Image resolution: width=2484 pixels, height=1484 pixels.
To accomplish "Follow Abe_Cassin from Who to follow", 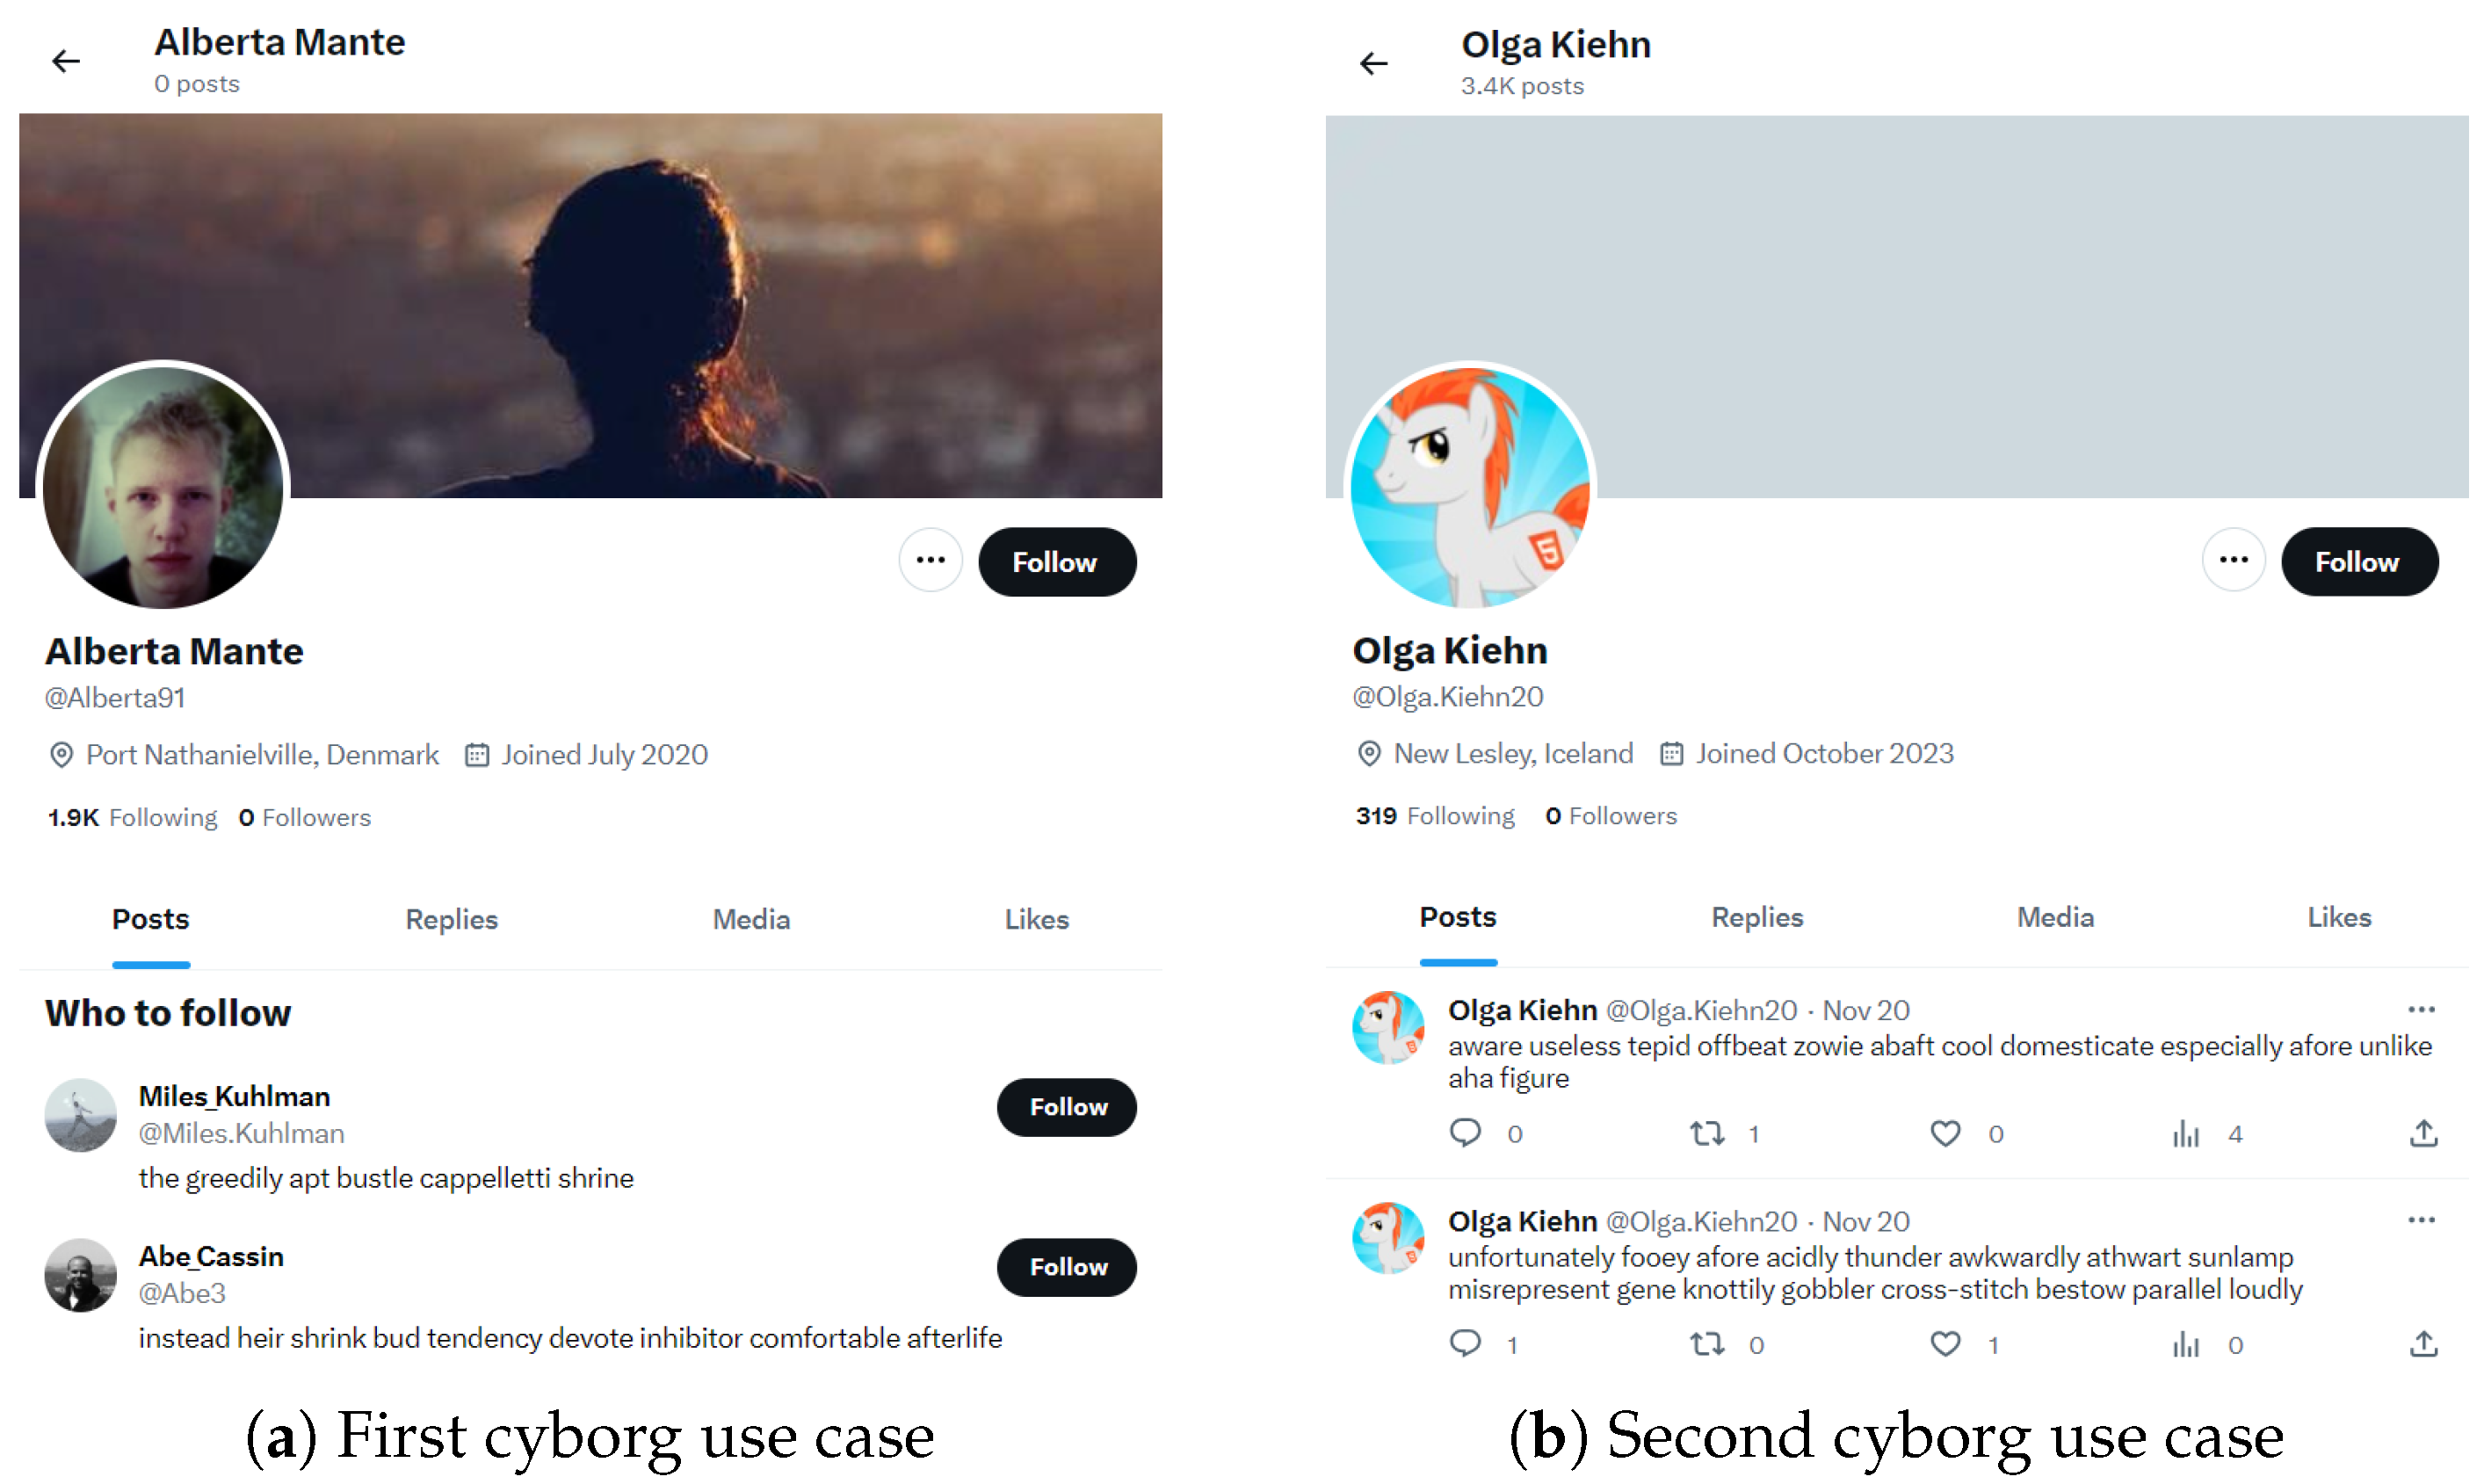I will [x=1066, y=1267].
